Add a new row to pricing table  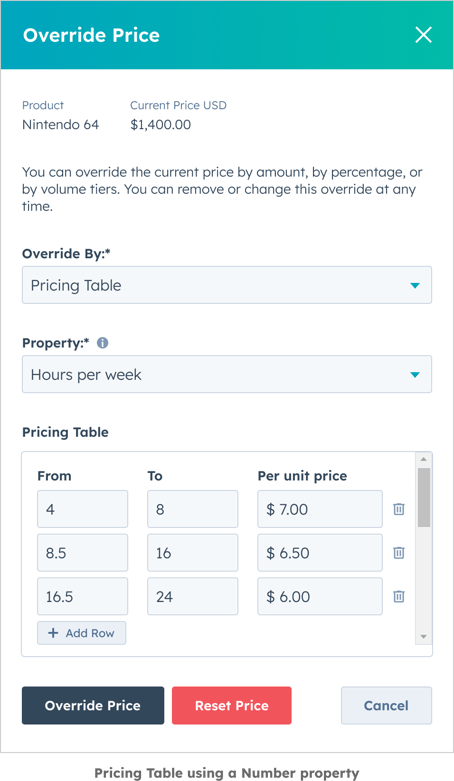pos(82,633)
